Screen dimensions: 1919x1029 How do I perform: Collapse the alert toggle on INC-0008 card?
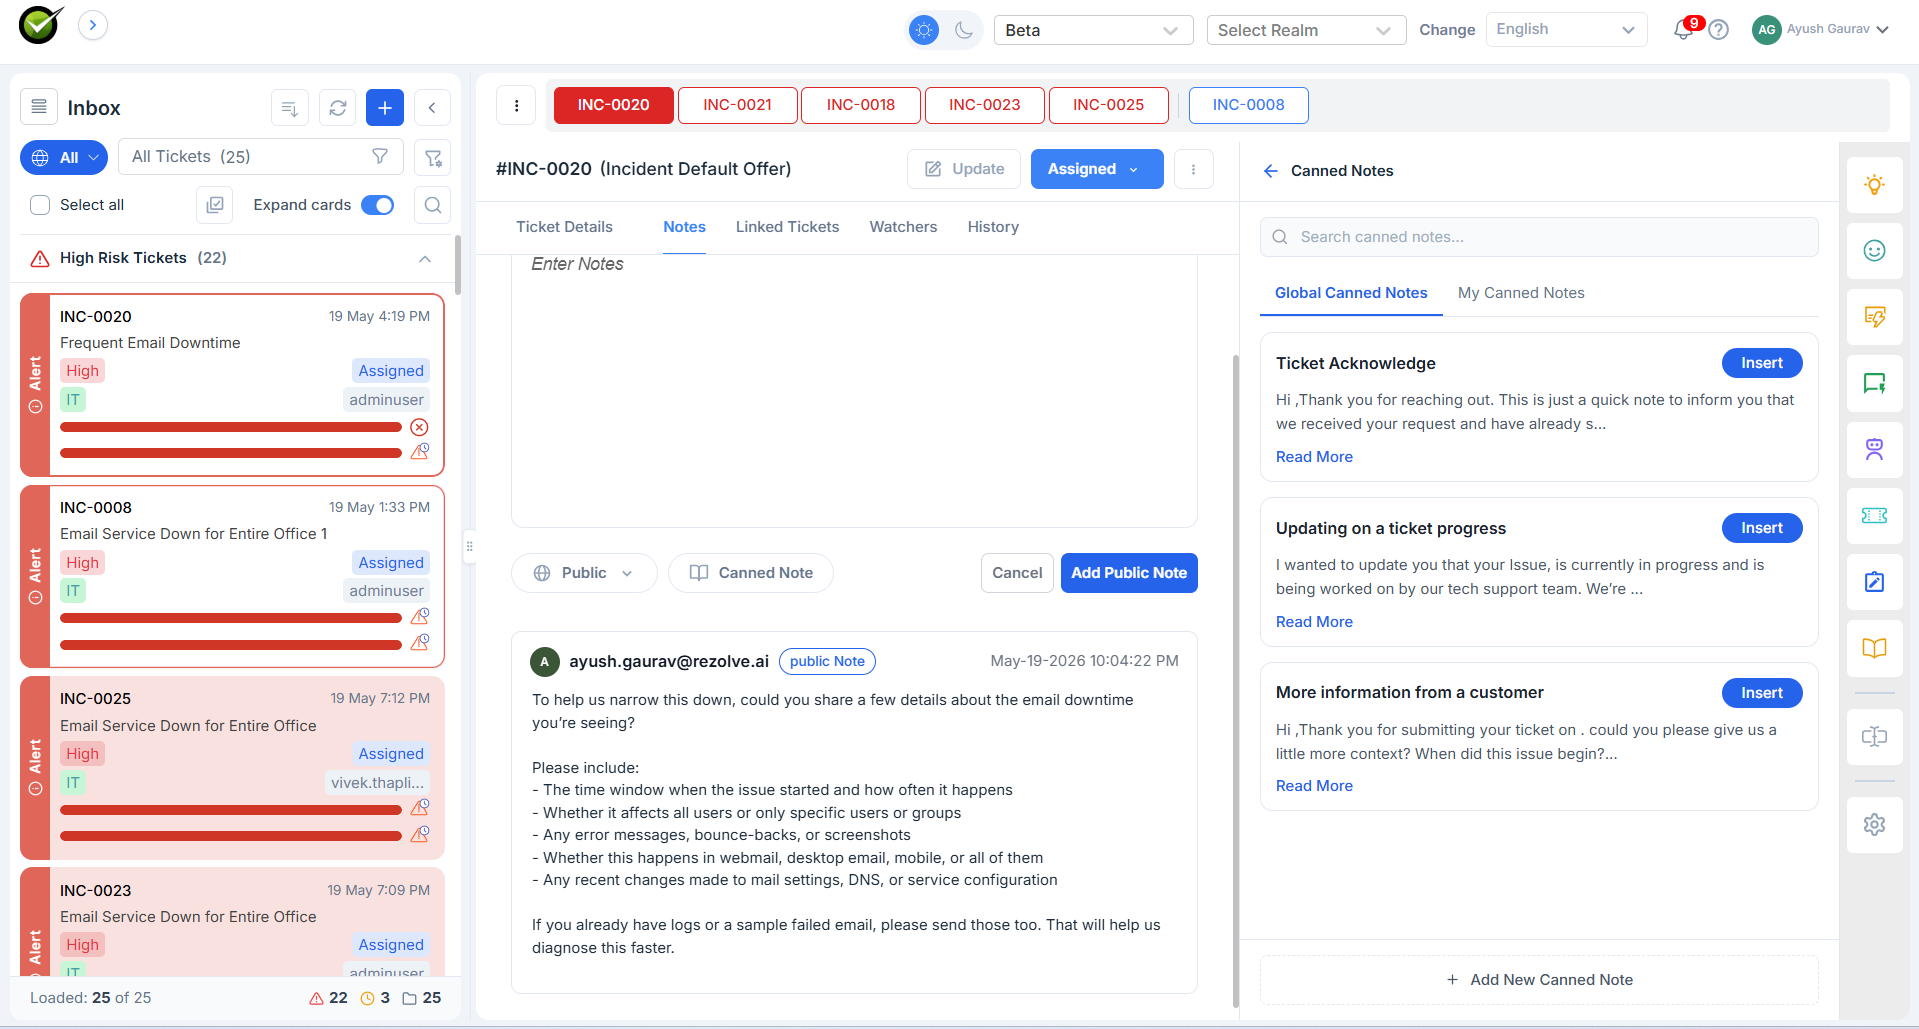tap(35, 598)
